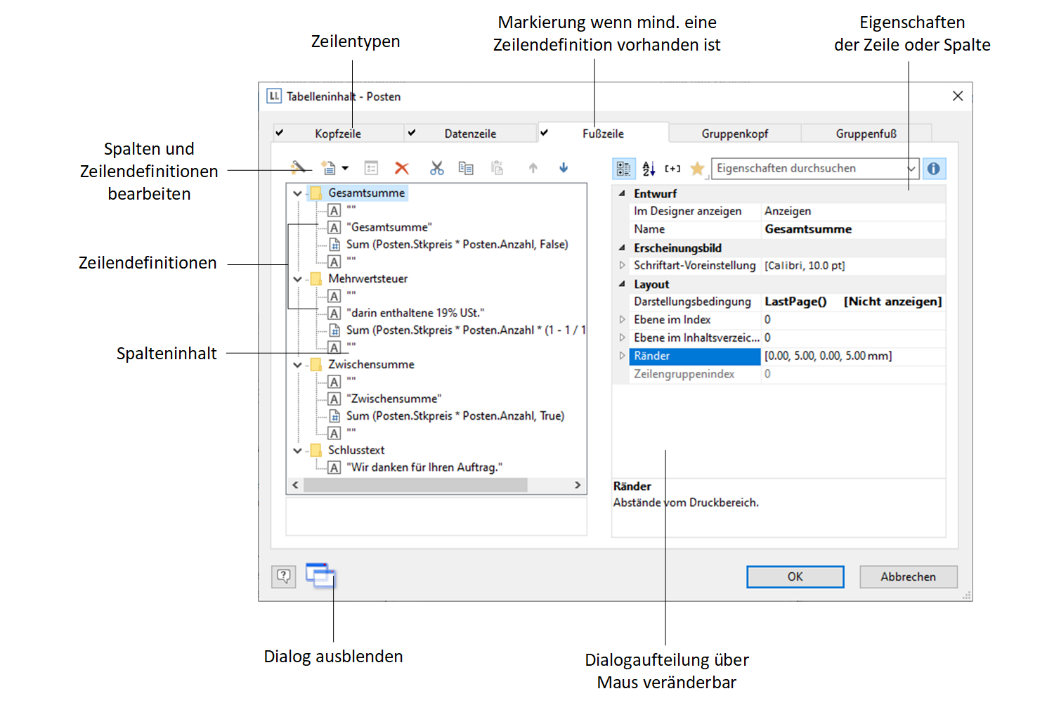Move selected item down with blue arrow
This screenshot has width=1054, height=703.
coord(563,169)
